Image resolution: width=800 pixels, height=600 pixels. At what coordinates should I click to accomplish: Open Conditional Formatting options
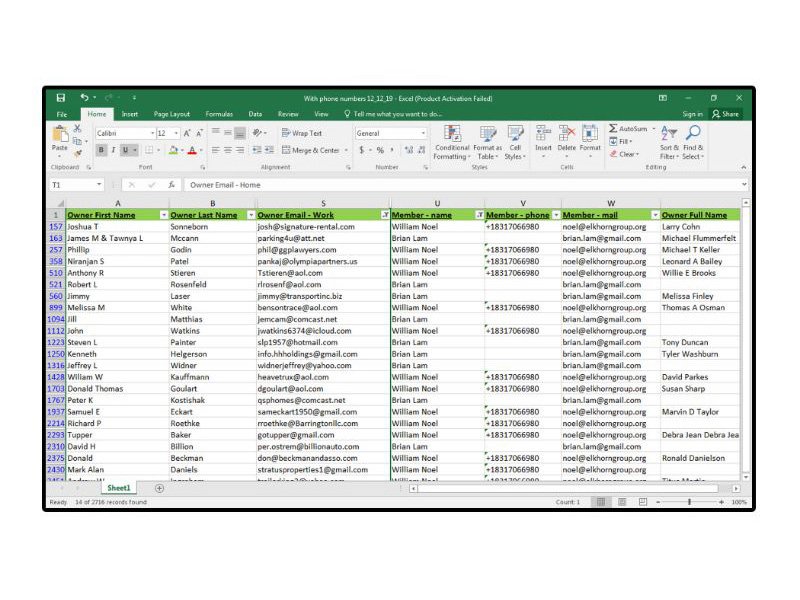[x=452, y=141]
